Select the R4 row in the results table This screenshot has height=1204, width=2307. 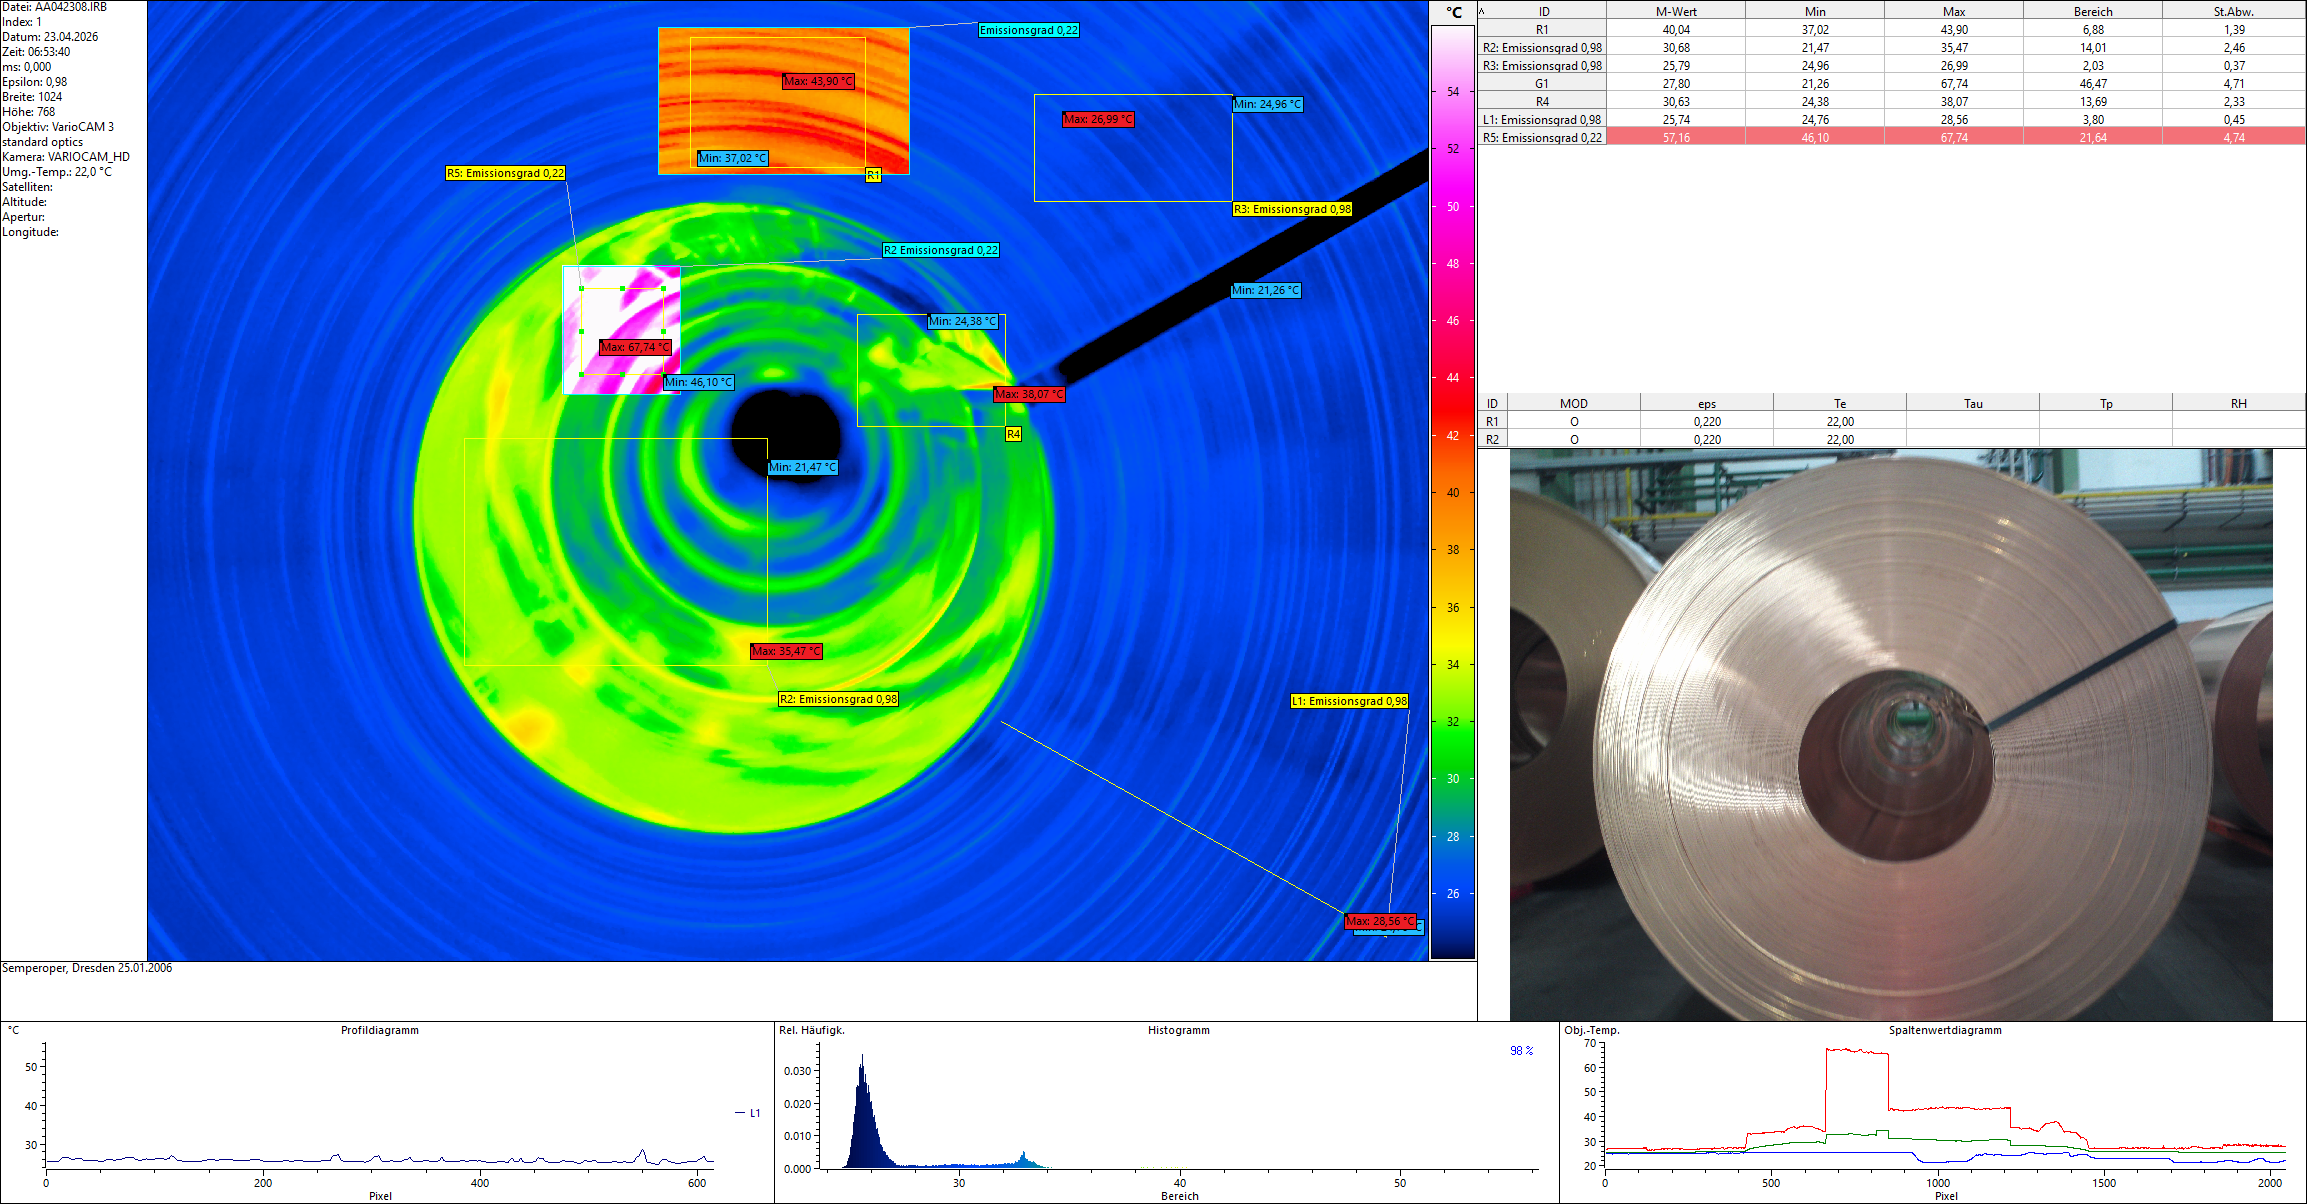click(1891, 102)
